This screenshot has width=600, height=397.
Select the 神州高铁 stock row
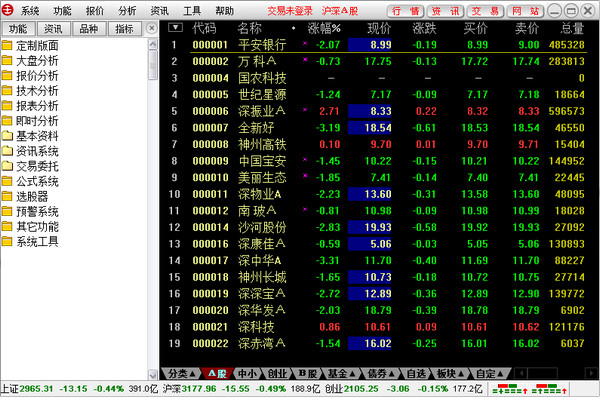coord(377,144)
